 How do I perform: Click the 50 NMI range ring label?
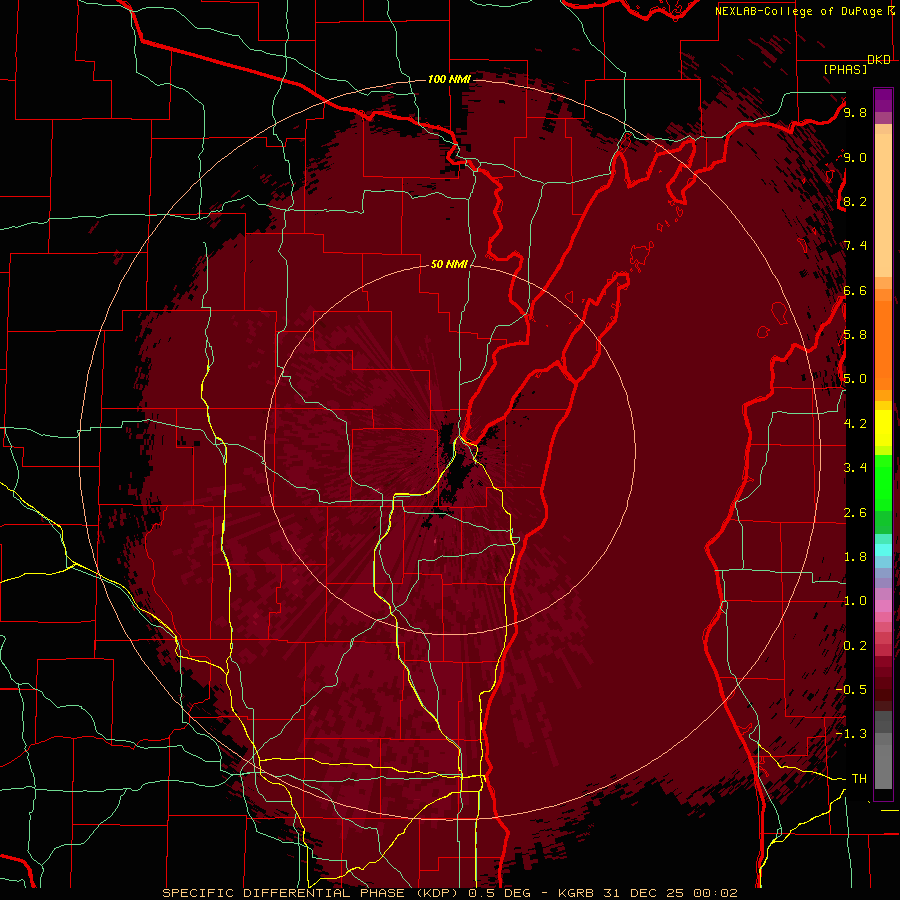(449, 264)
